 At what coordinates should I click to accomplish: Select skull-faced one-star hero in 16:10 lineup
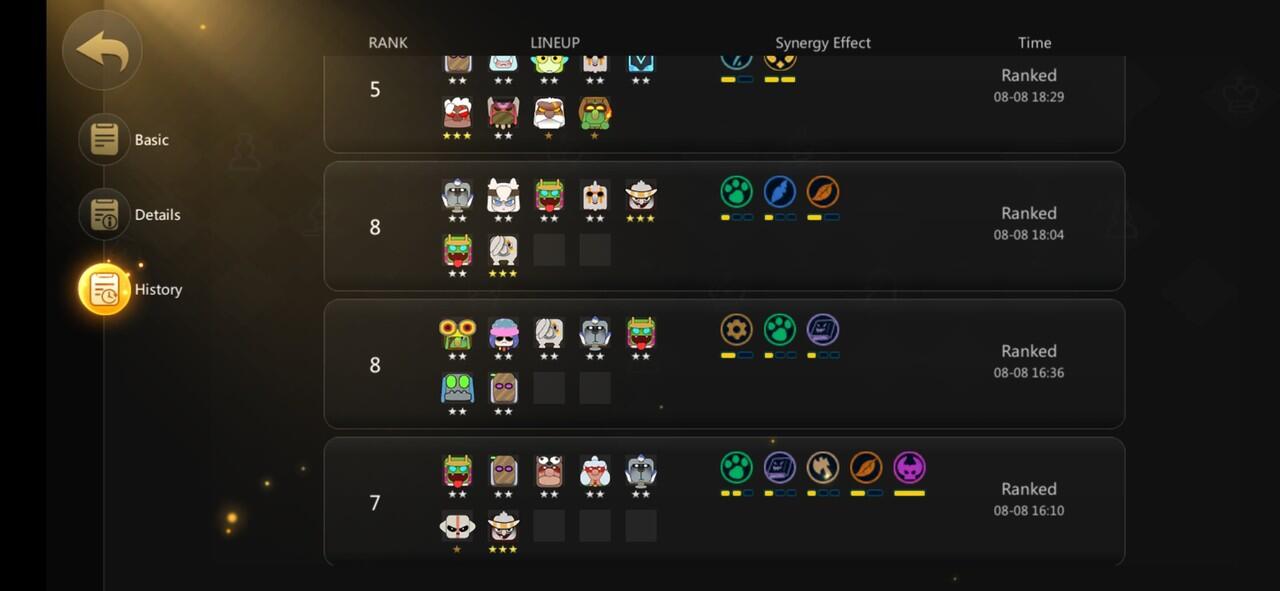pyautogui.click(x=457, y=526)
